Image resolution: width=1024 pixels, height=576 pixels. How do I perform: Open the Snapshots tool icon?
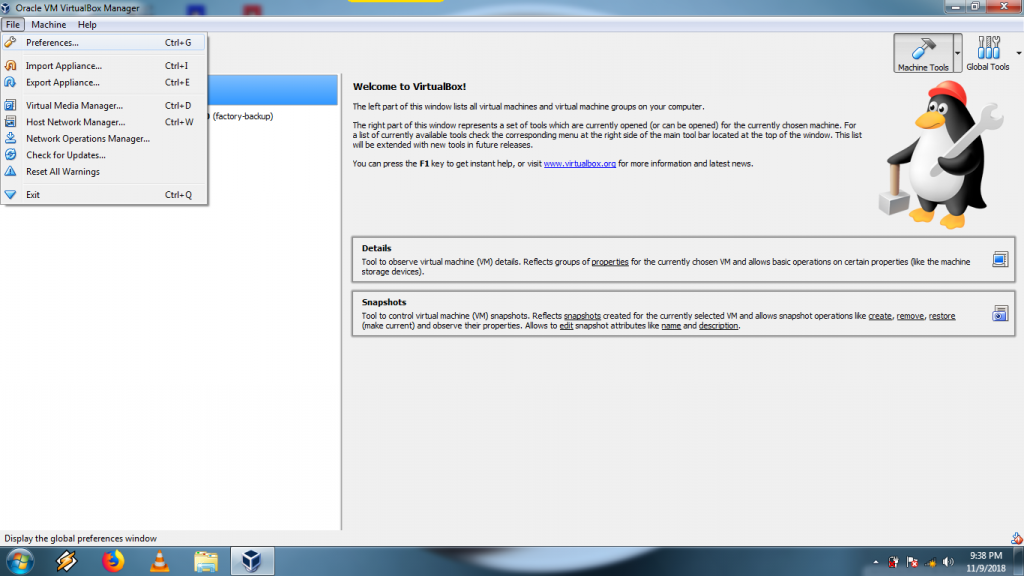tap(1000, 314)
